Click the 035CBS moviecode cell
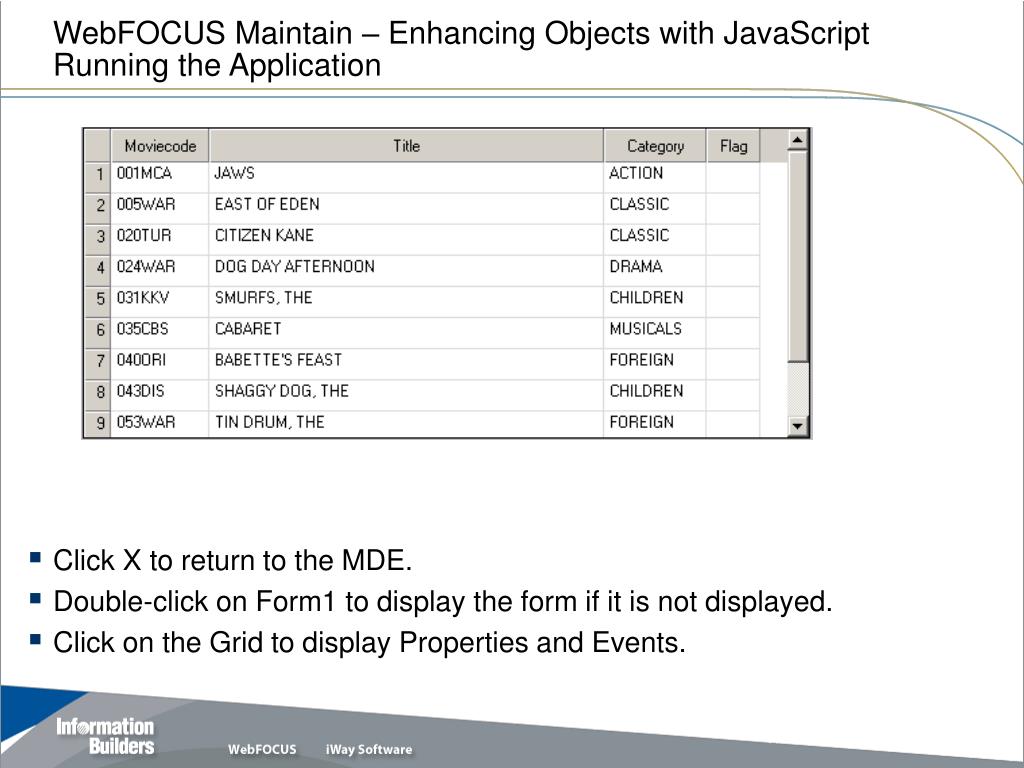Image resolution: width=1024 pixels, height=768 pixels. tap(160, 332)
